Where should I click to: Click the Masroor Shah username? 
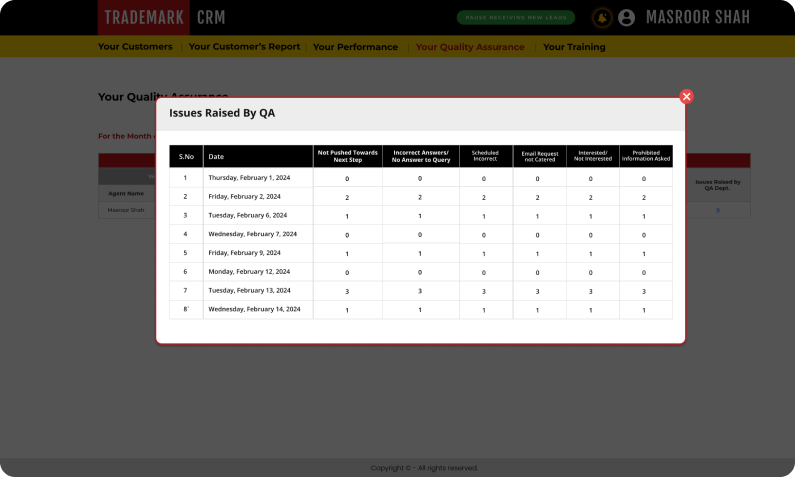point(706,17)
